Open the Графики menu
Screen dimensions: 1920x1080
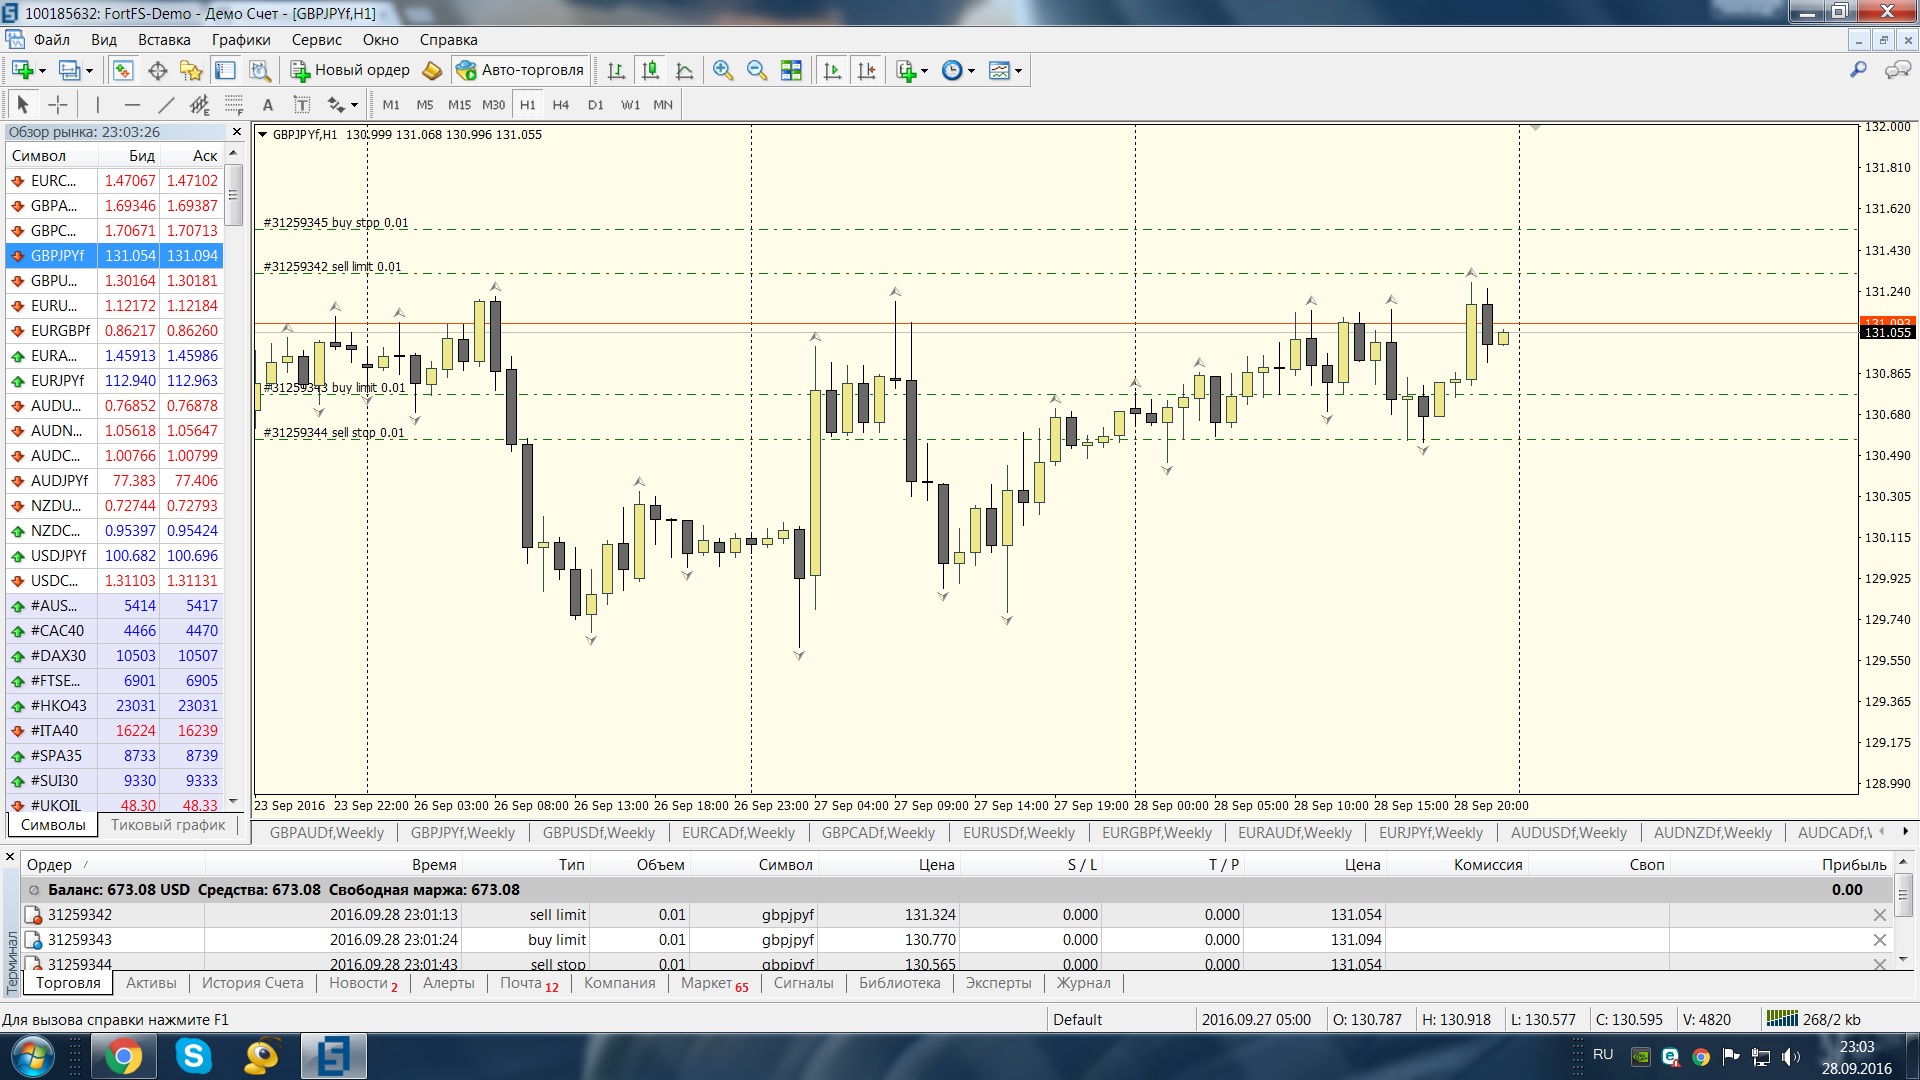[241, 40]
